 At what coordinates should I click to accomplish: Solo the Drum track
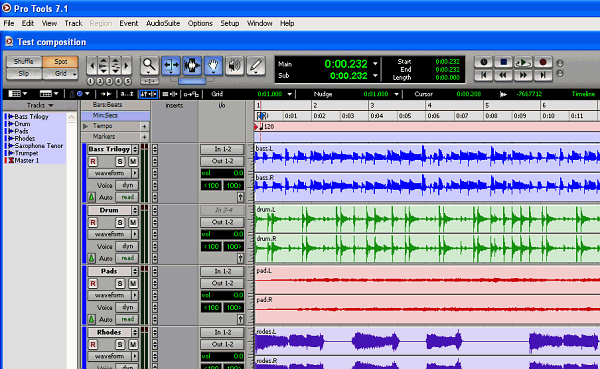(120, 222)
